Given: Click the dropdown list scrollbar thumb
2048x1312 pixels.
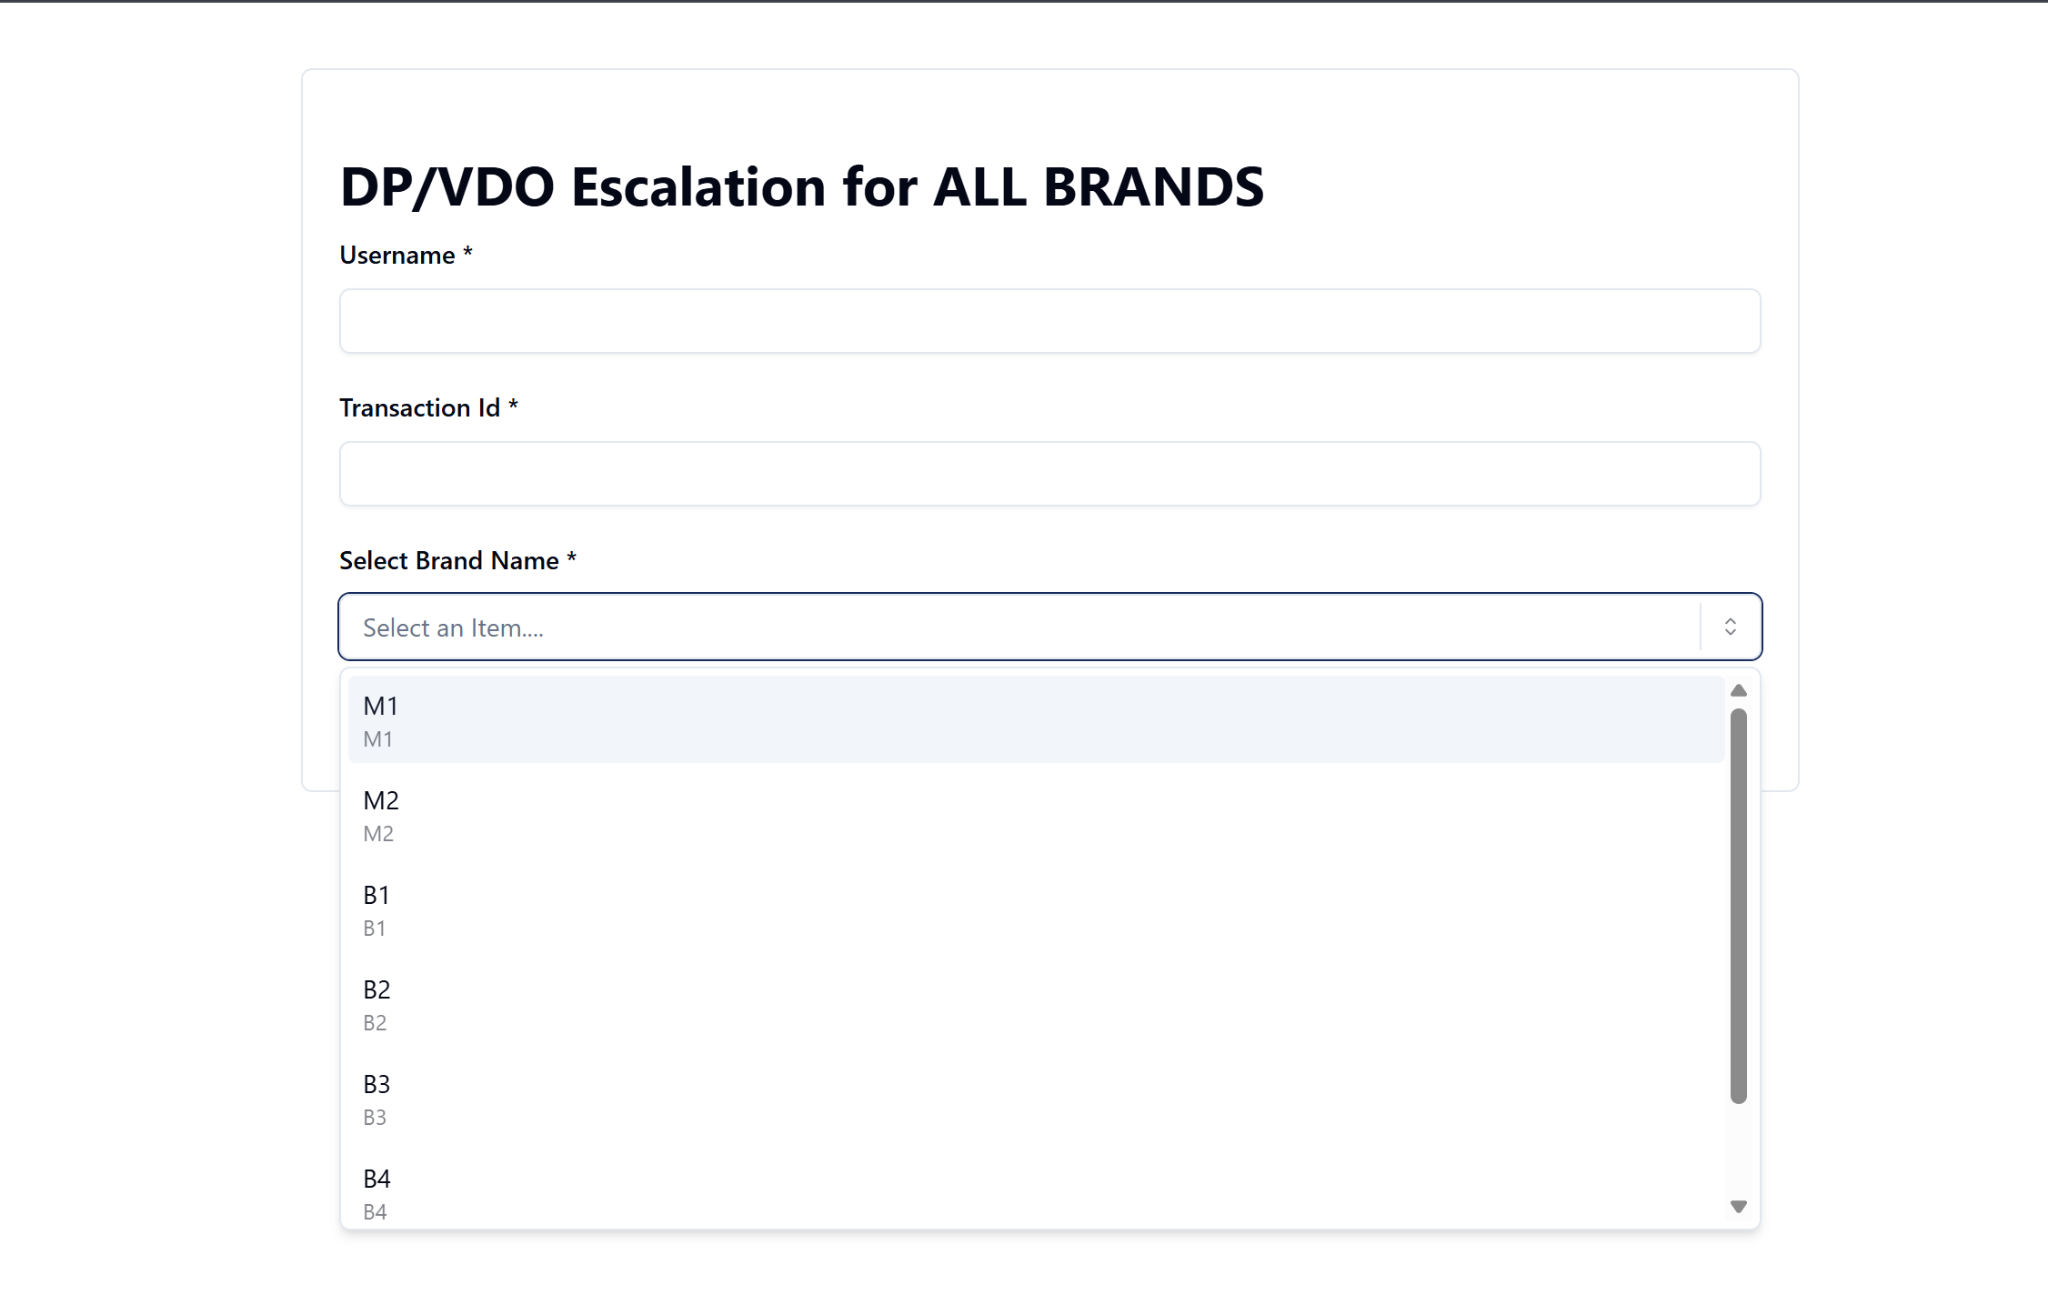Looking at the screenshot, I should coord(1738,905).
